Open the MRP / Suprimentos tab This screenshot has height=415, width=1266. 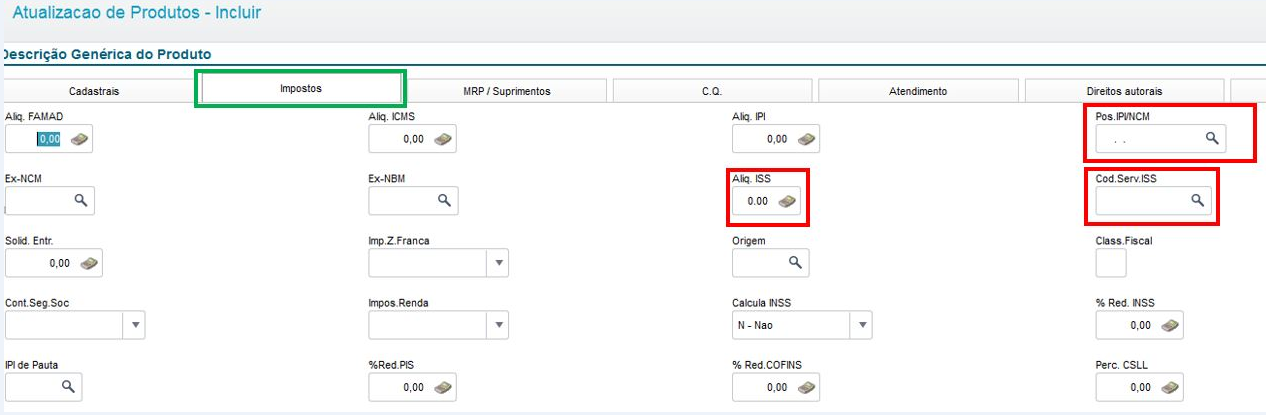(x=506, y=91)
